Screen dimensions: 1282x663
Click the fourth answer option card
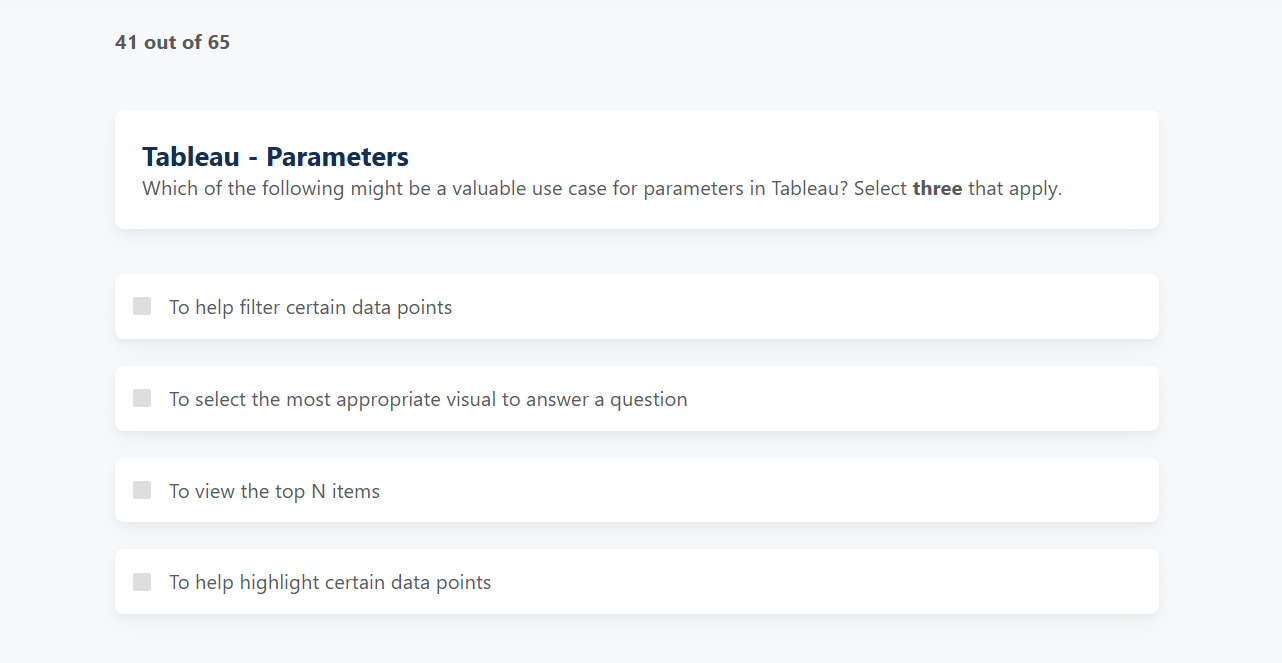(636, 581)
